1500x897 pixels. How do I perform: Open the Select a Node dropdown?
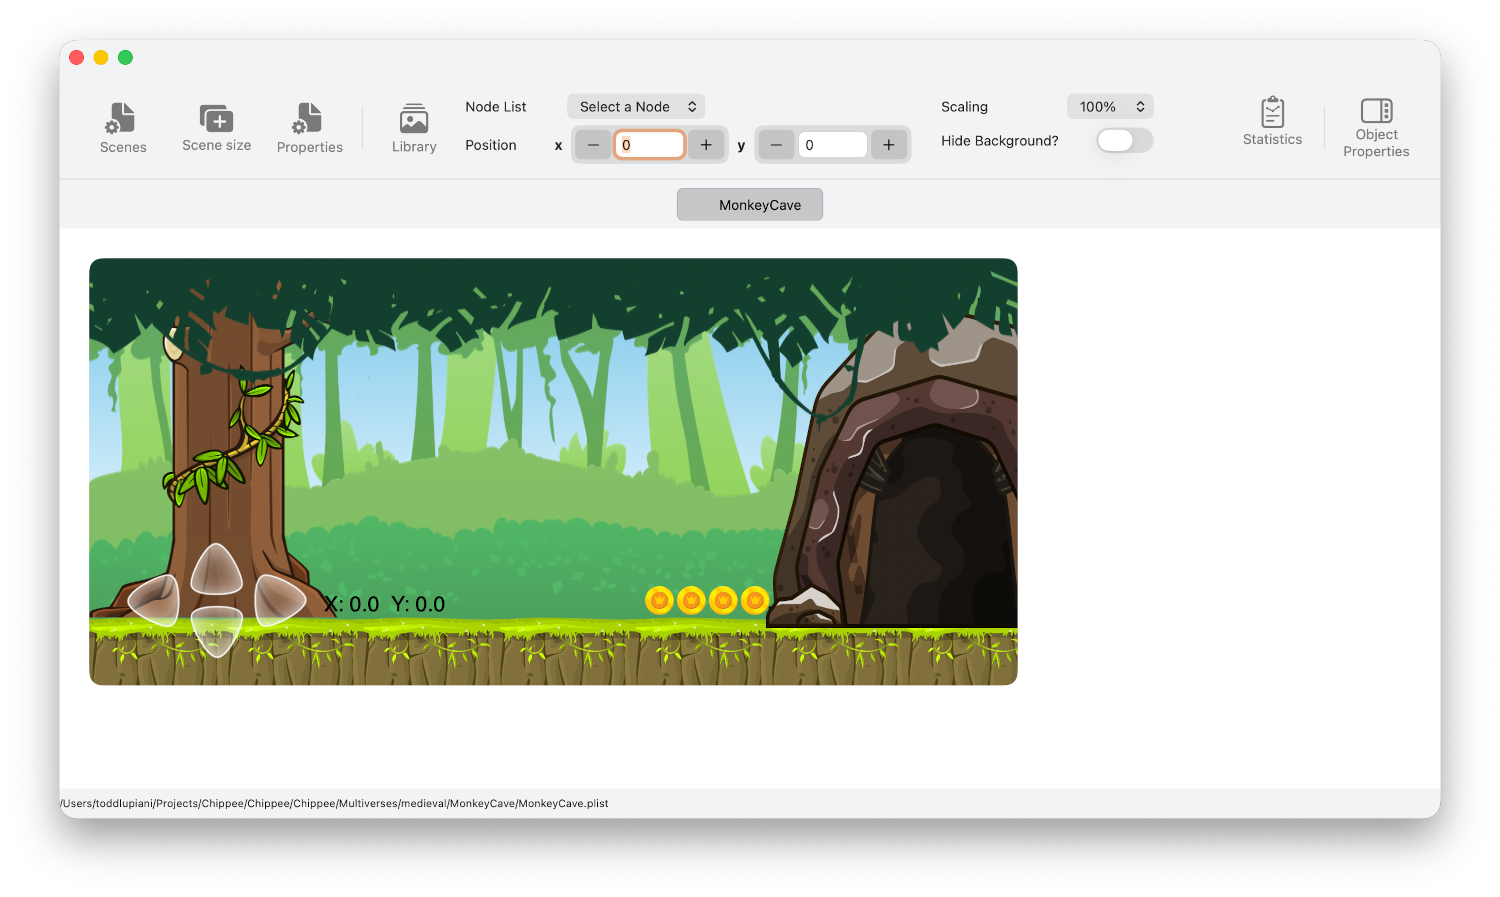pos(636,107)
